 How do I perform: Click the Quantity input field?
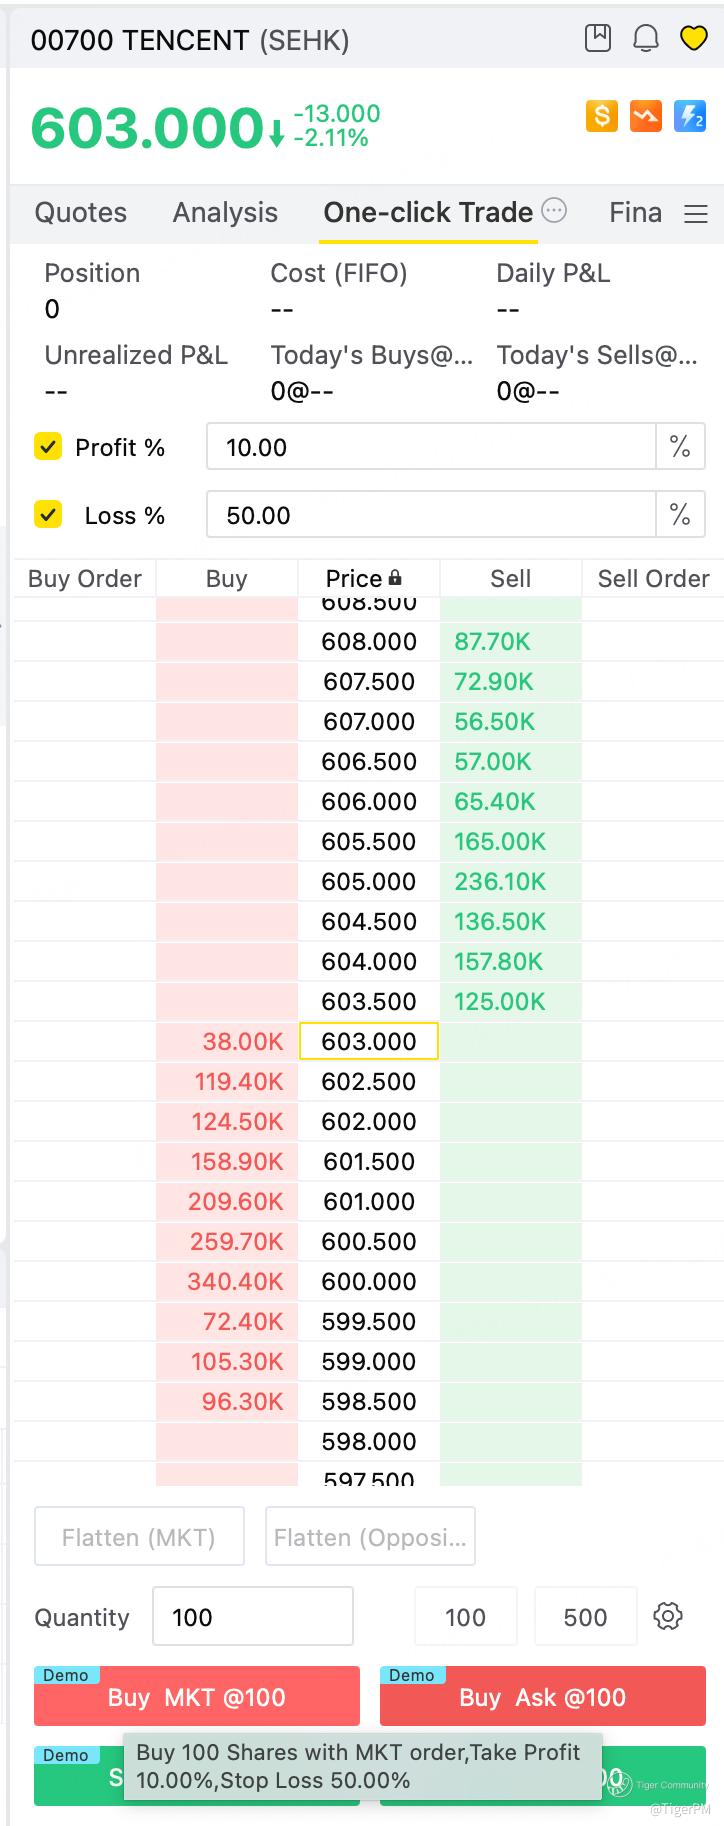(x=252, y=1616)
